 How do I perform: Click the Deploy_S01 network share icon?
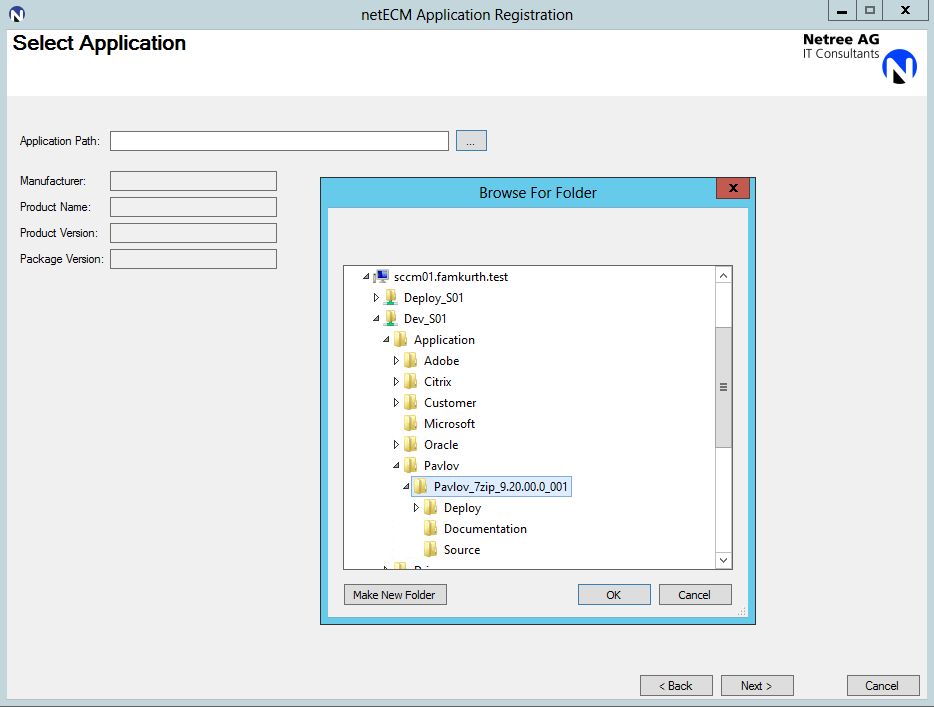point(390,298)
